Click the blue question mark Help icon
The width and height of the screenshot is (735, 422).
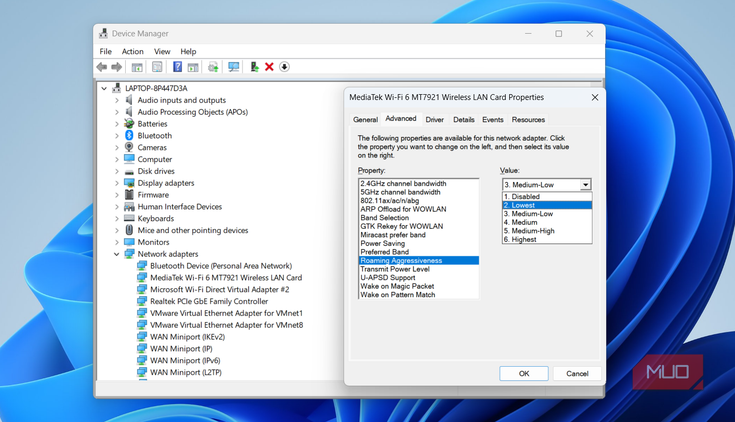pyautogui.click(x=177, y=67)
